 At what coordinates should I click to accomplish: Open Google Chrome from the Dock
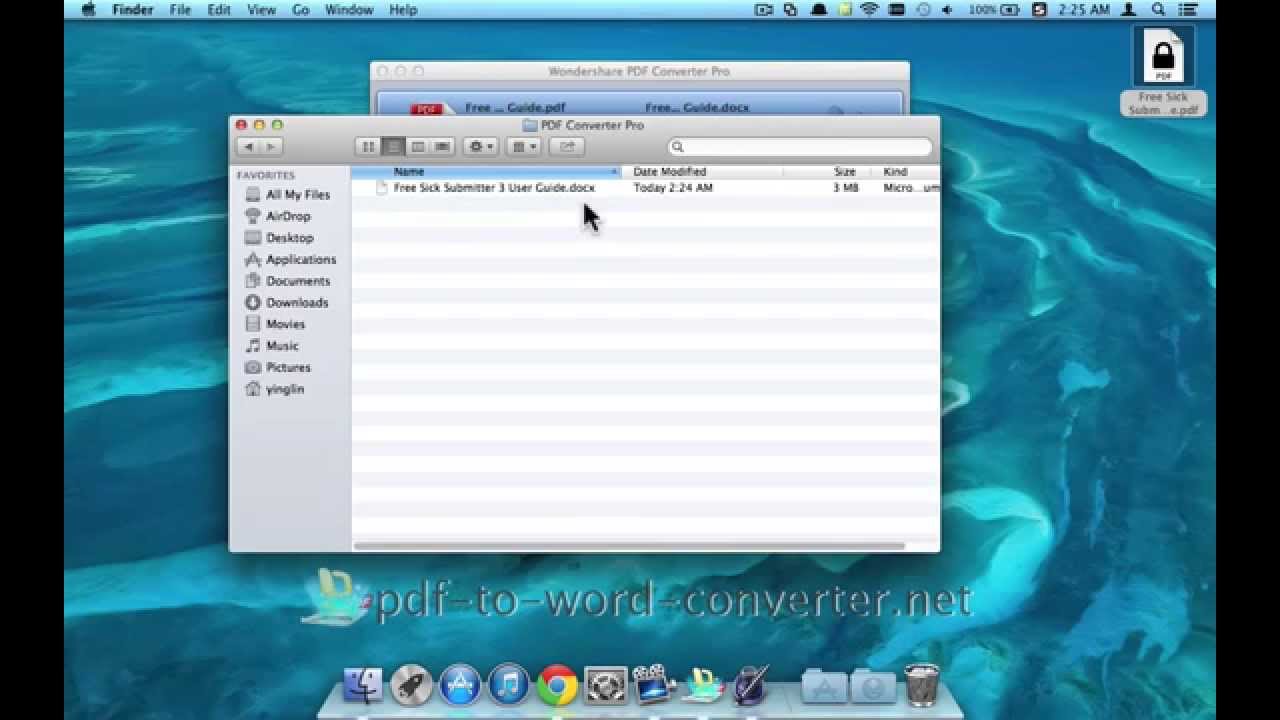click(x=557, y=685)
